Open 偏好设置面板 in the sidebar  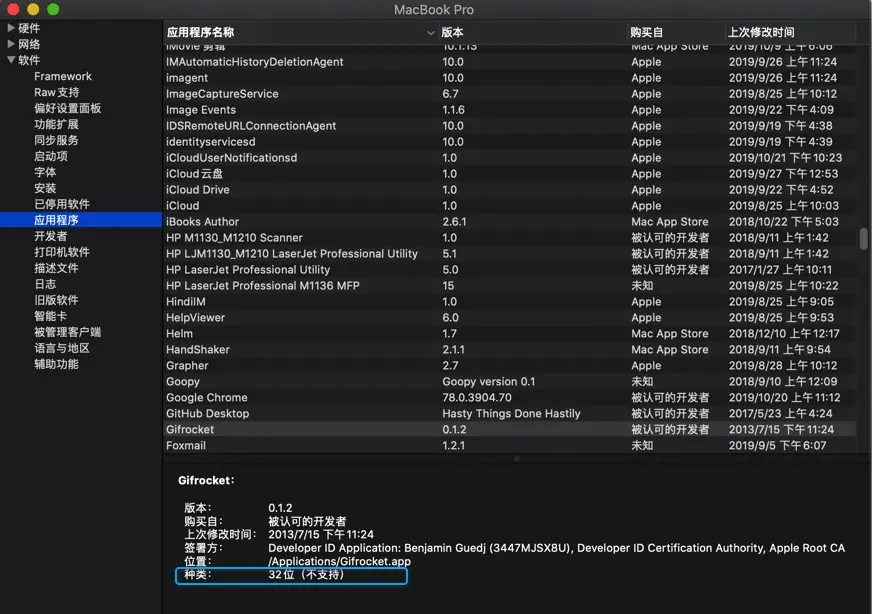[x=67, y=108]
